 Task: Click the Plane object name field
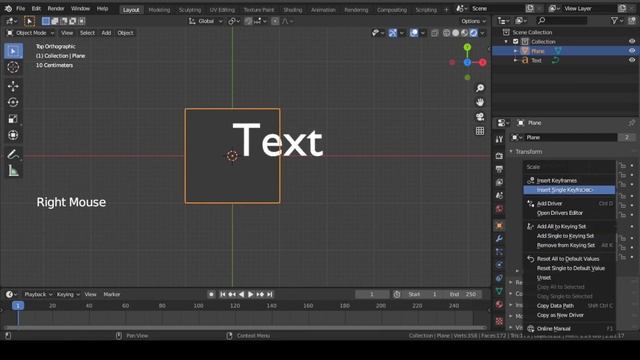click(569, 138)
